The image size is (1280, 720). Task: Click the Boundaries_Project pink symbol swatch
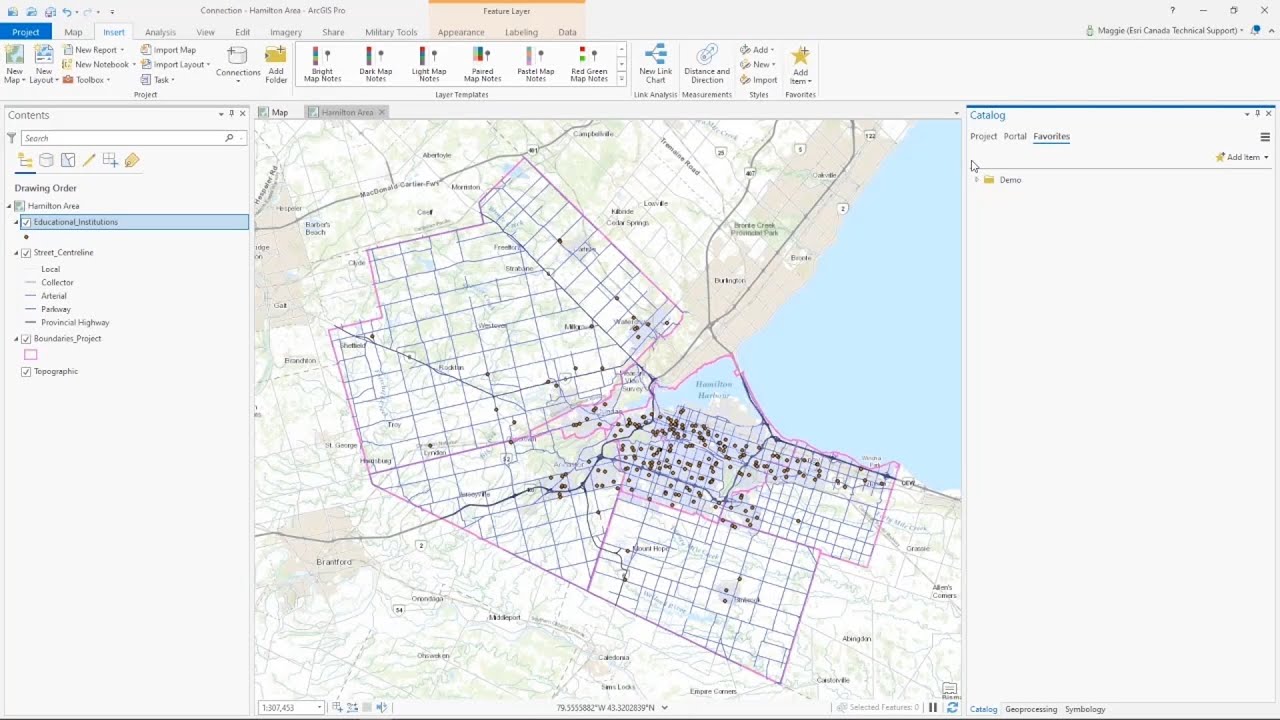point(31,355)
